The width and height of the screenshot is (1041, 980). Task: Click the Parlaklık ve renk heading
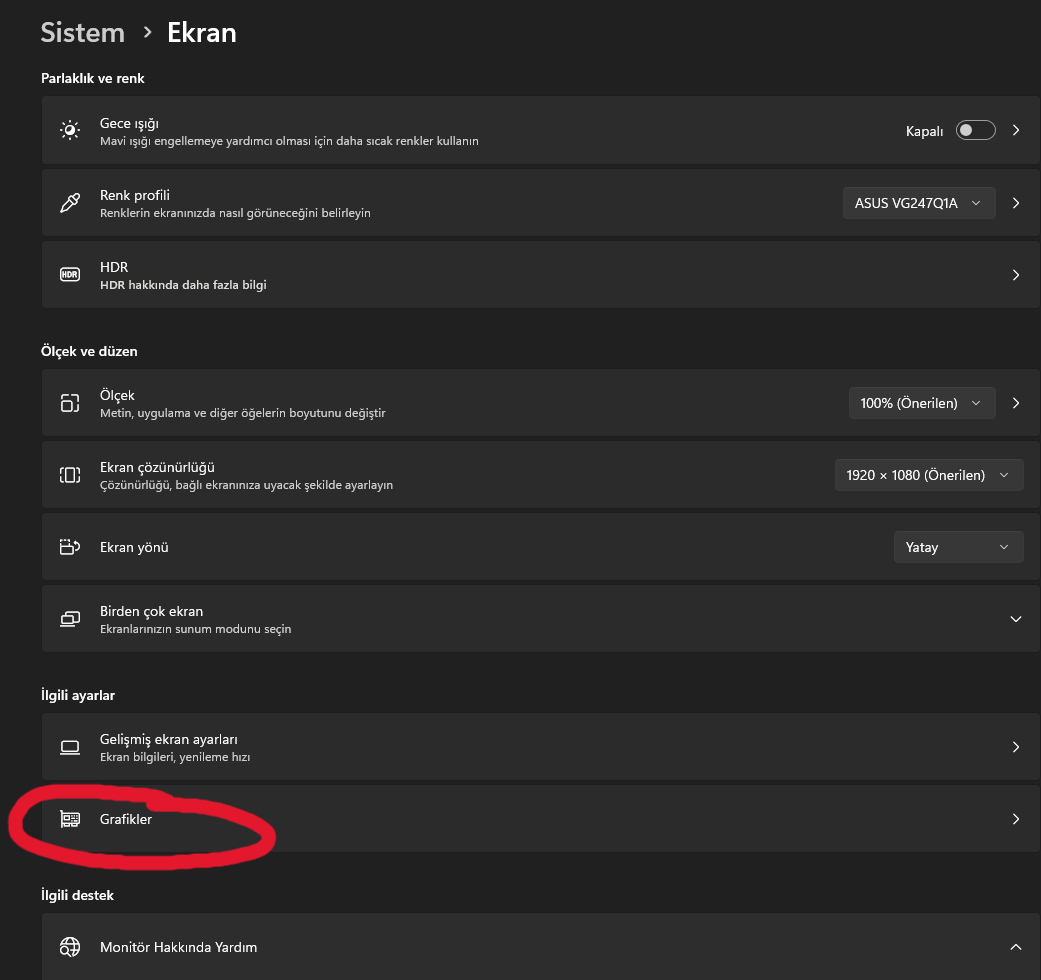point(93,78)
